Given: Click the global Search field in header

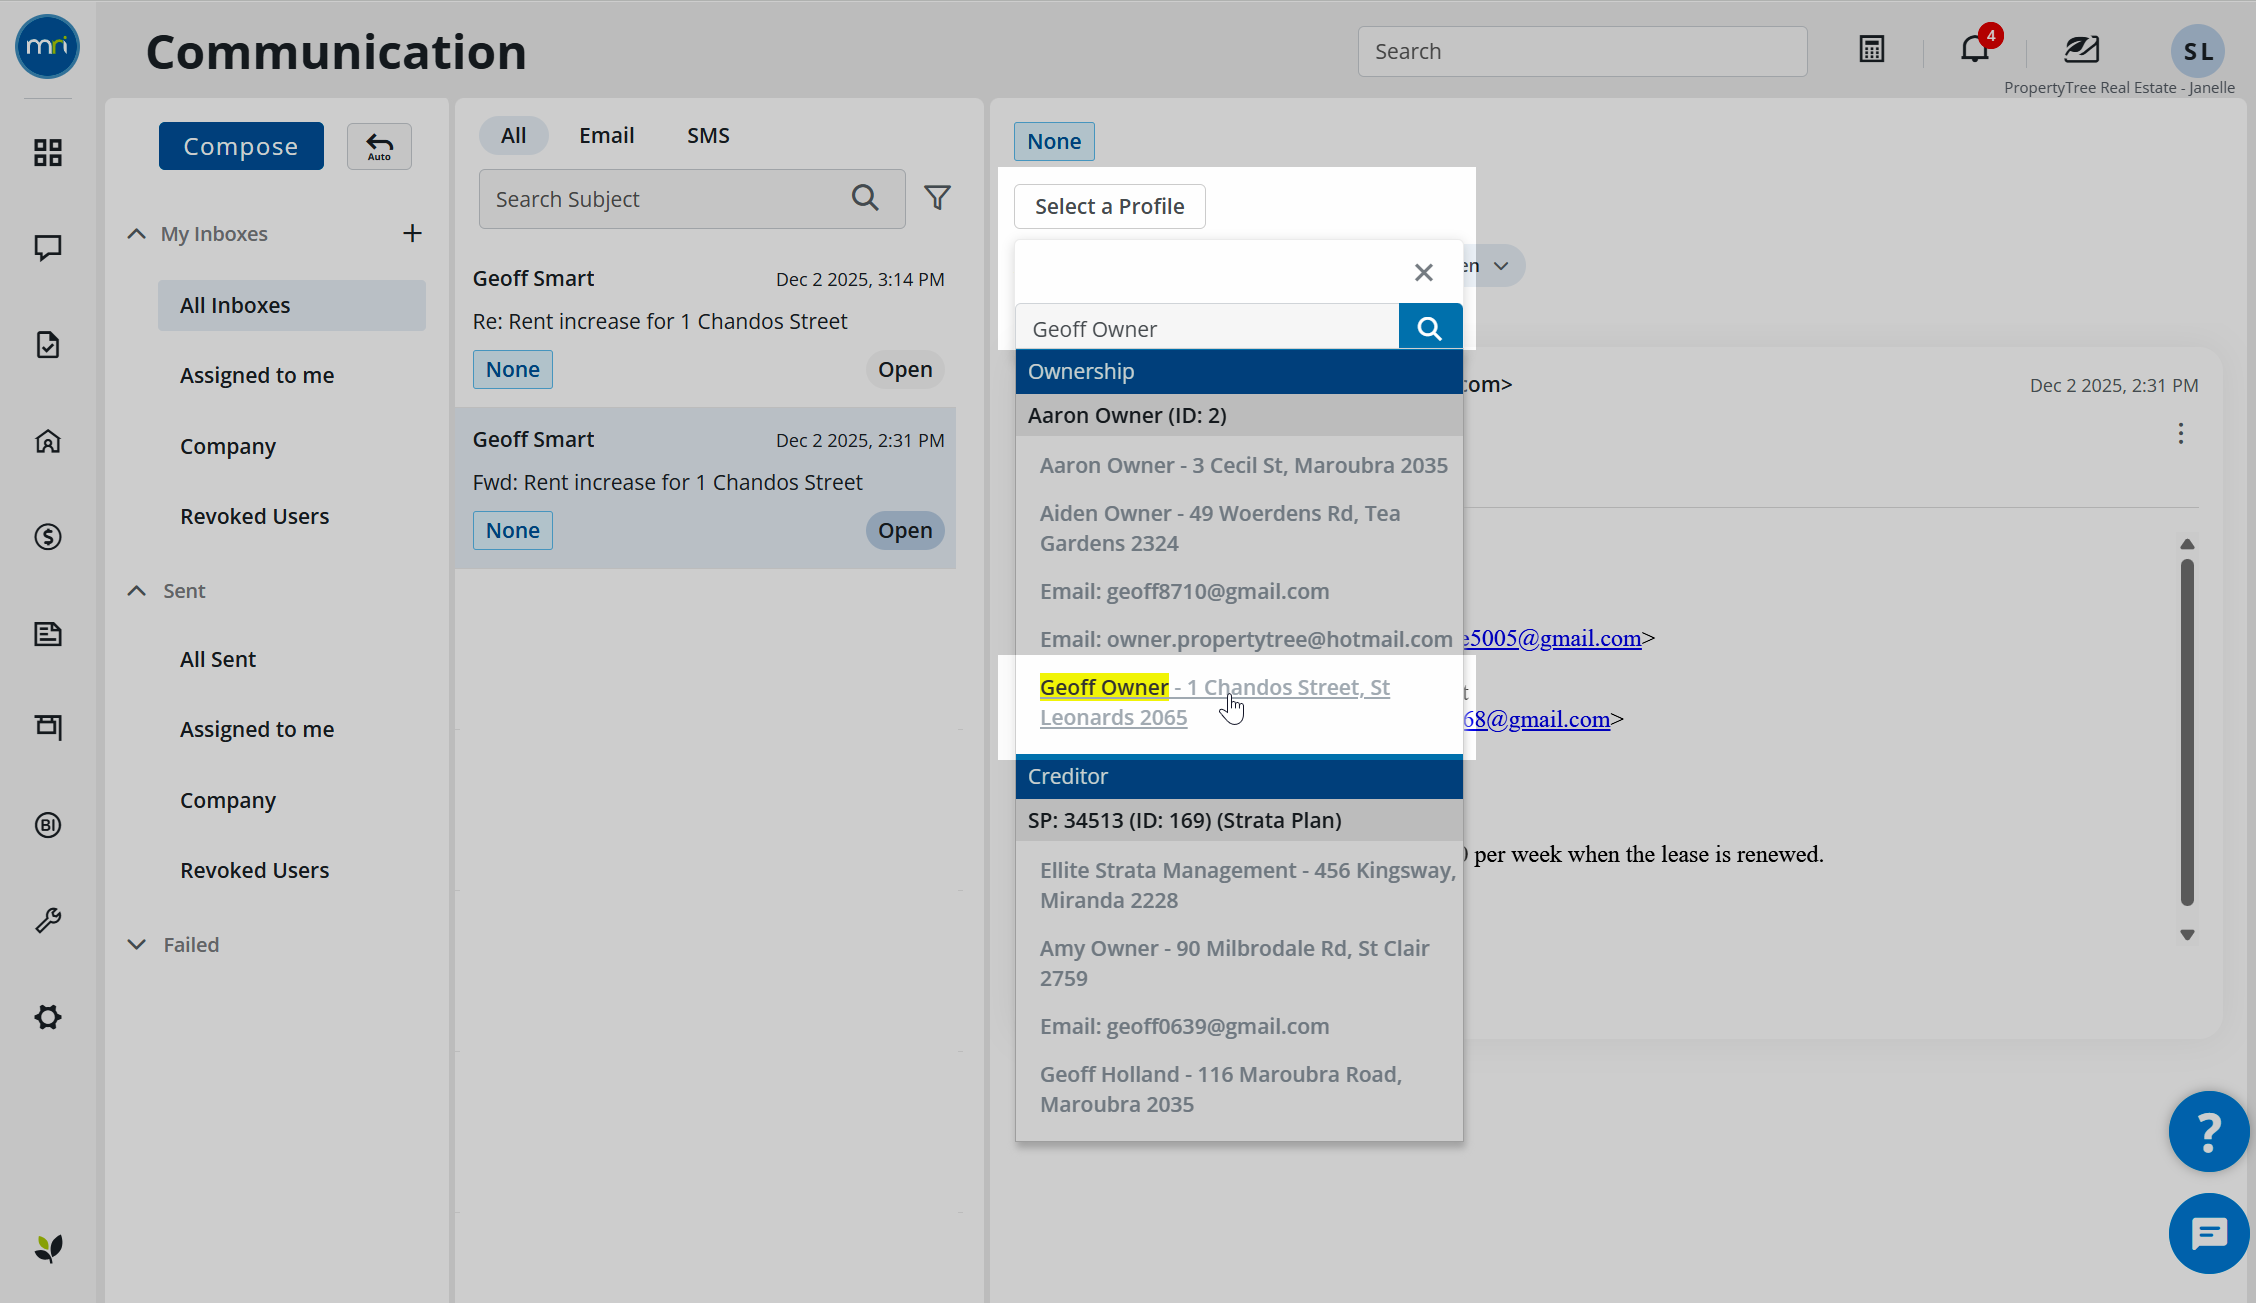Looking at the screenshot, I should click(1582, 51).
